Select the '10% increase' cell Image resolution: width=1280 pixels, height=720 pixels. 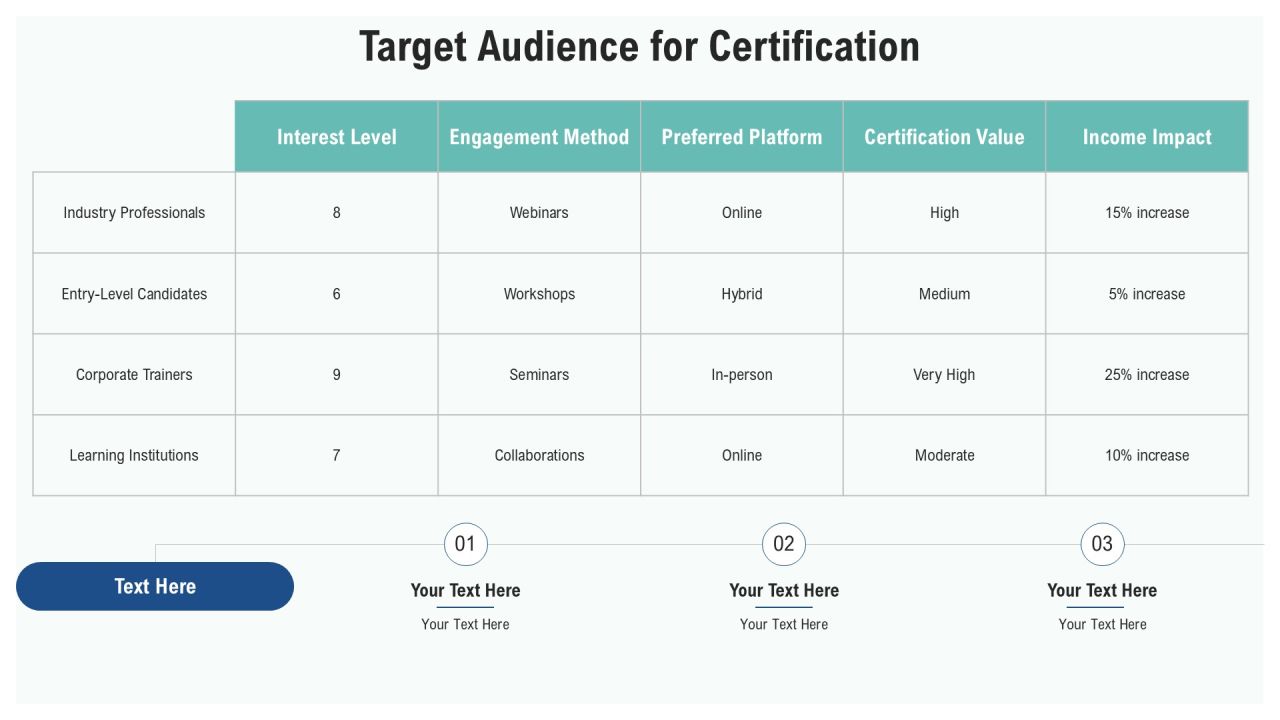point(1147,455)
